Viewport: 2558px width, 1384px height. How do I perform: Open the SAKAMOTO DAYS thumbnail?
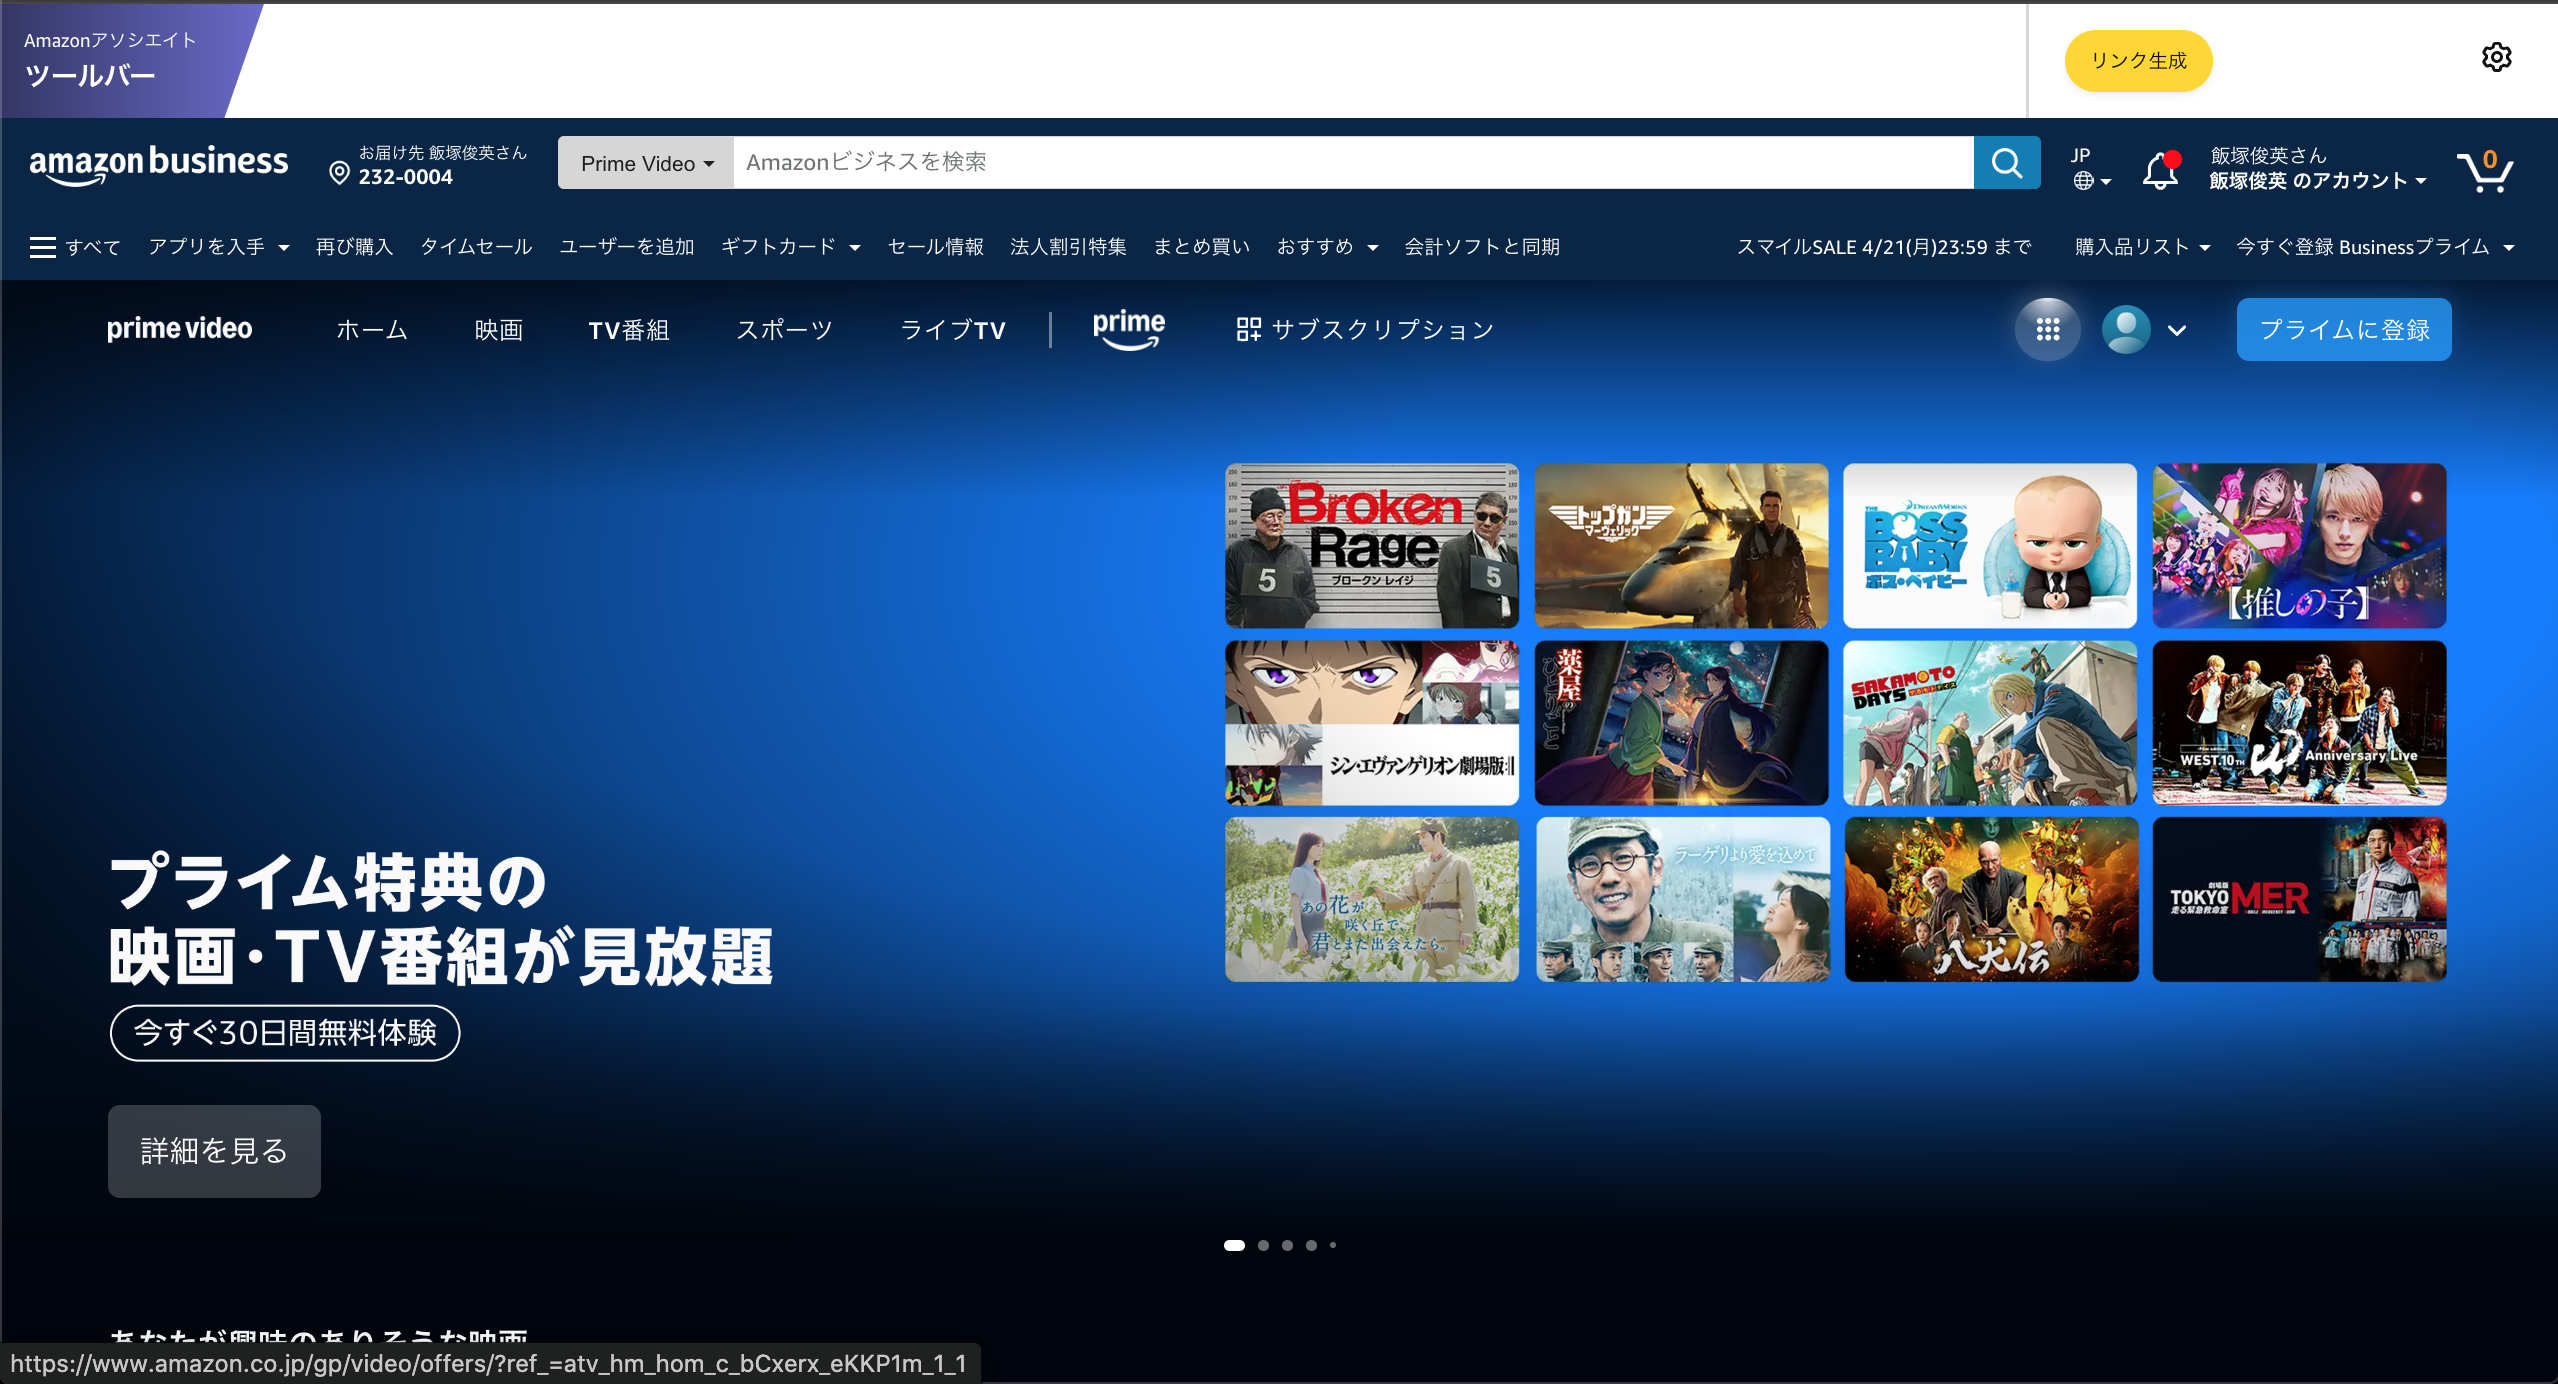(x=1990, y=723)
